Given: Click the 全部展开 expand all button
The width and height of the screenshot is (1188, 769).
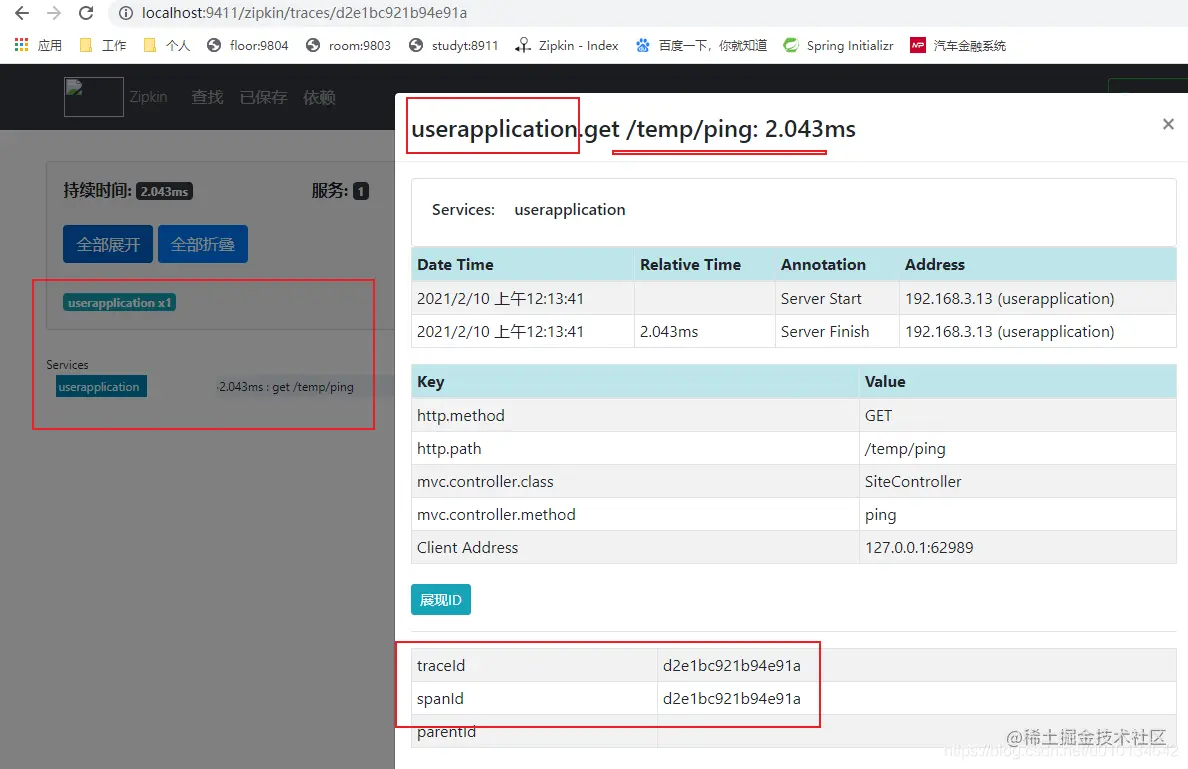Looking at the screenshot, I should pos(108,244).
